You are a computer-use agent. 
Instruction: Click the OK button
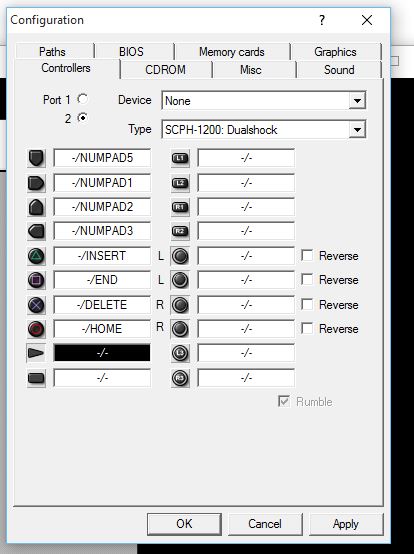[x=184, y=524]
